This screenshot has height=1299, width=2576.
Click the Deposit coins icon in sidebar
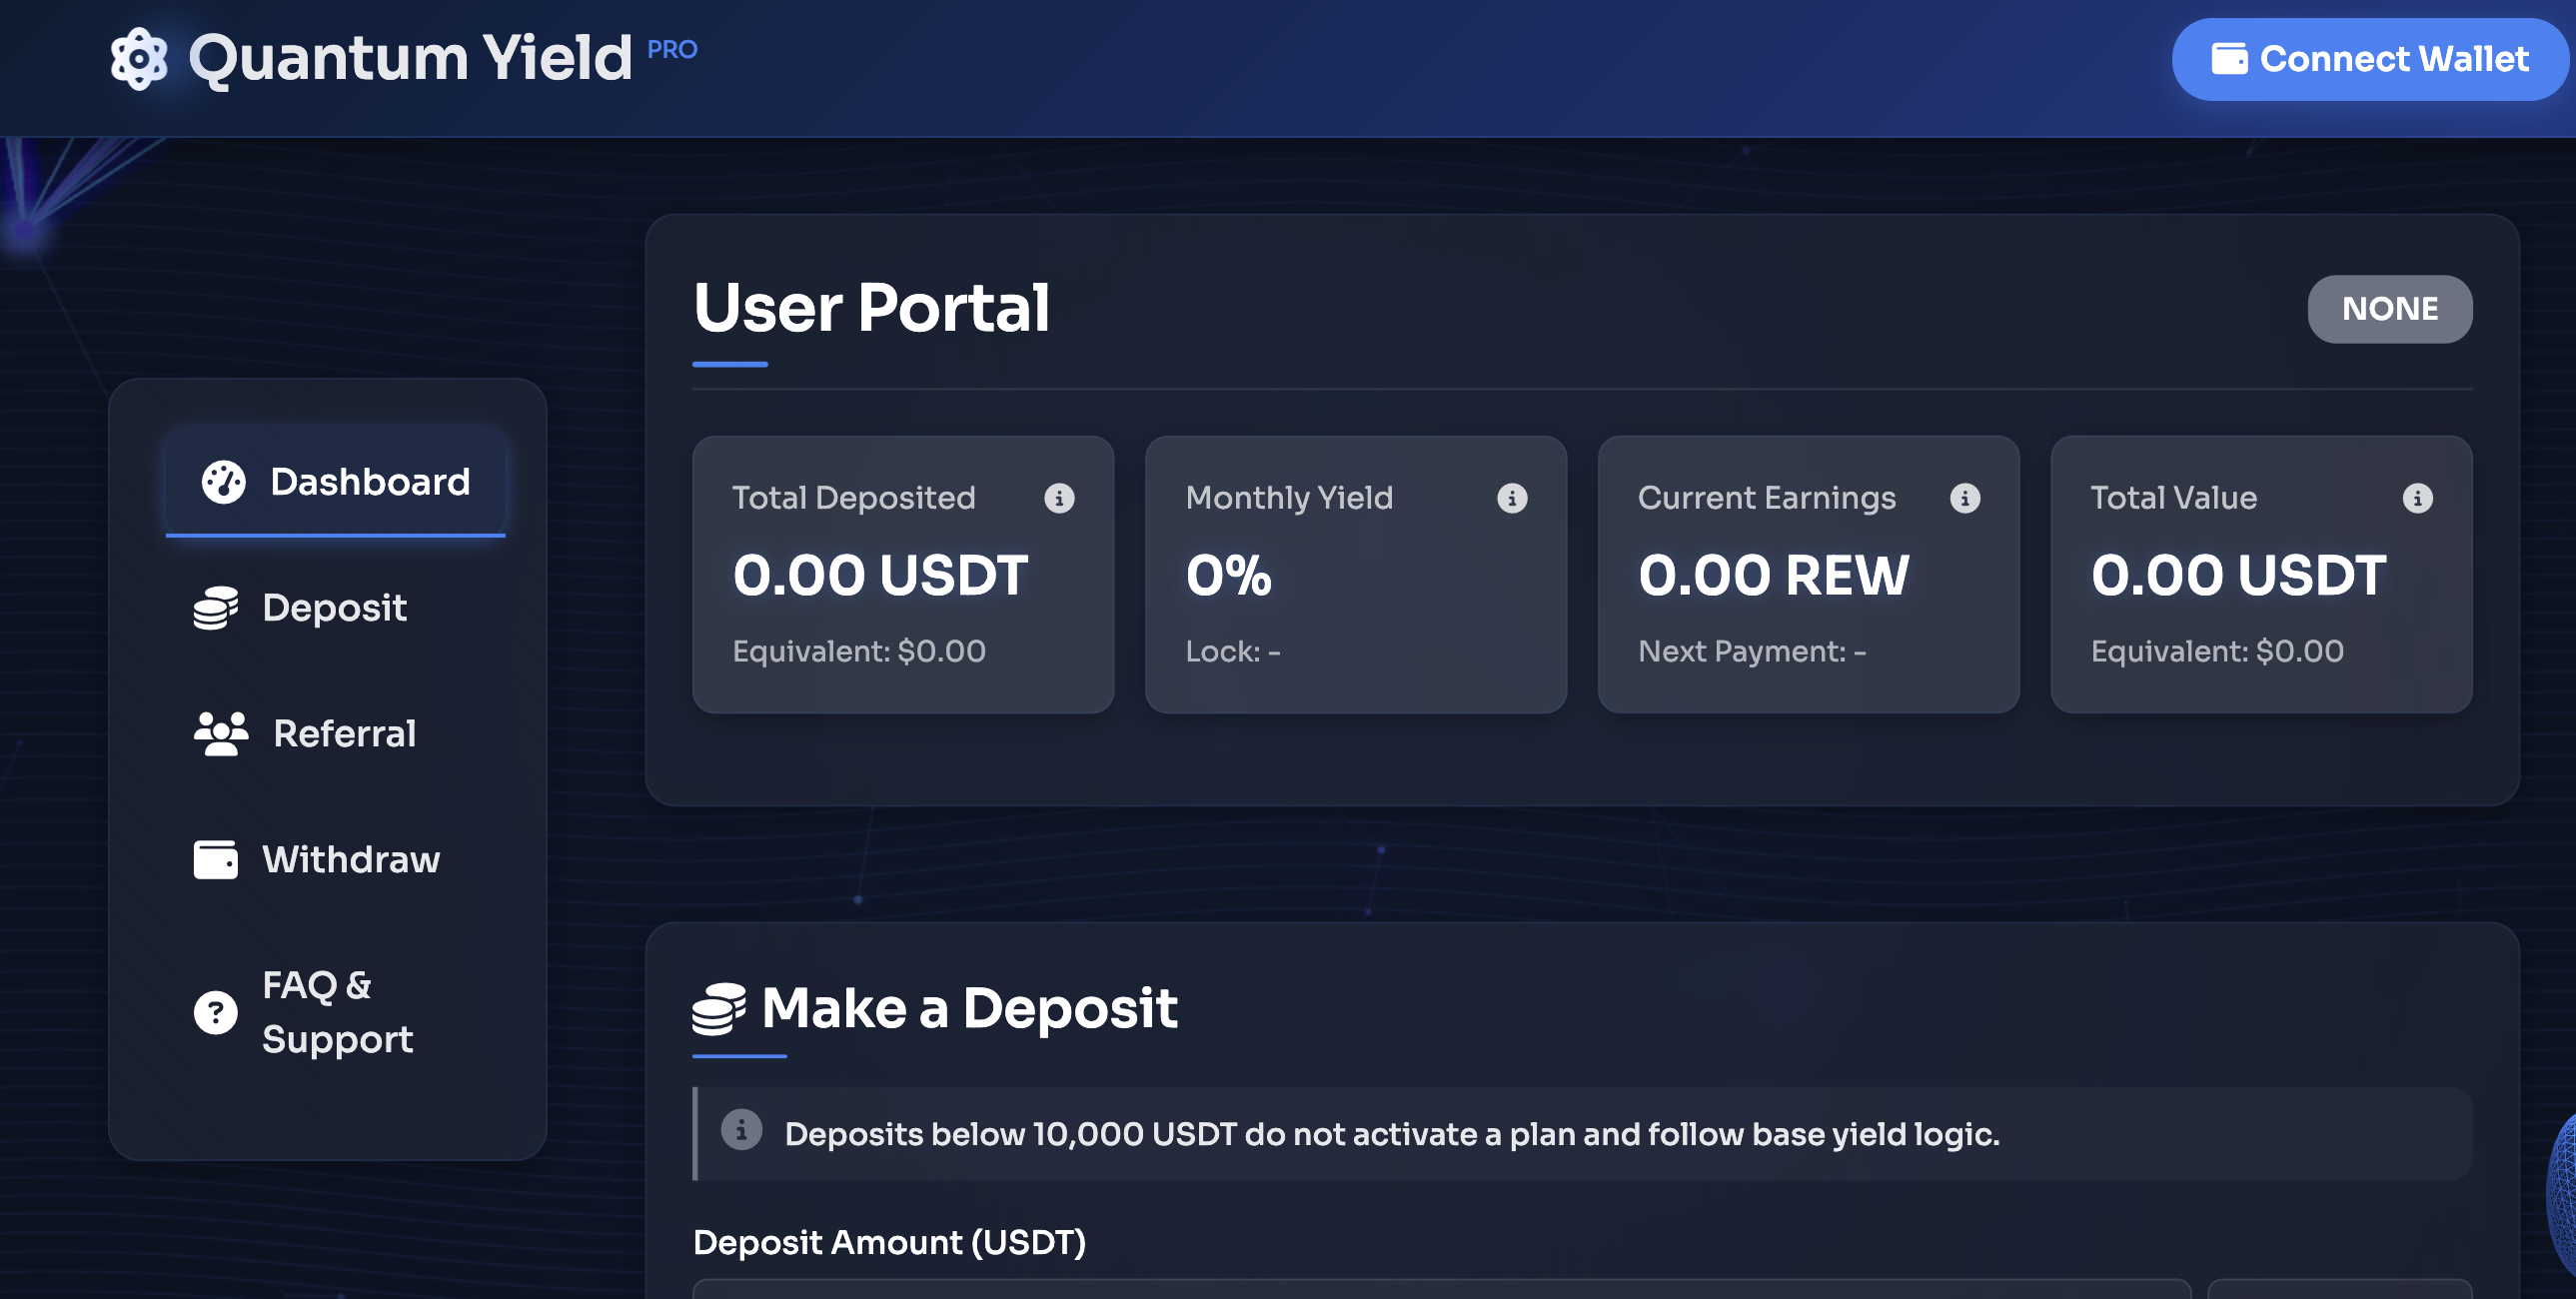pos(216,608)
